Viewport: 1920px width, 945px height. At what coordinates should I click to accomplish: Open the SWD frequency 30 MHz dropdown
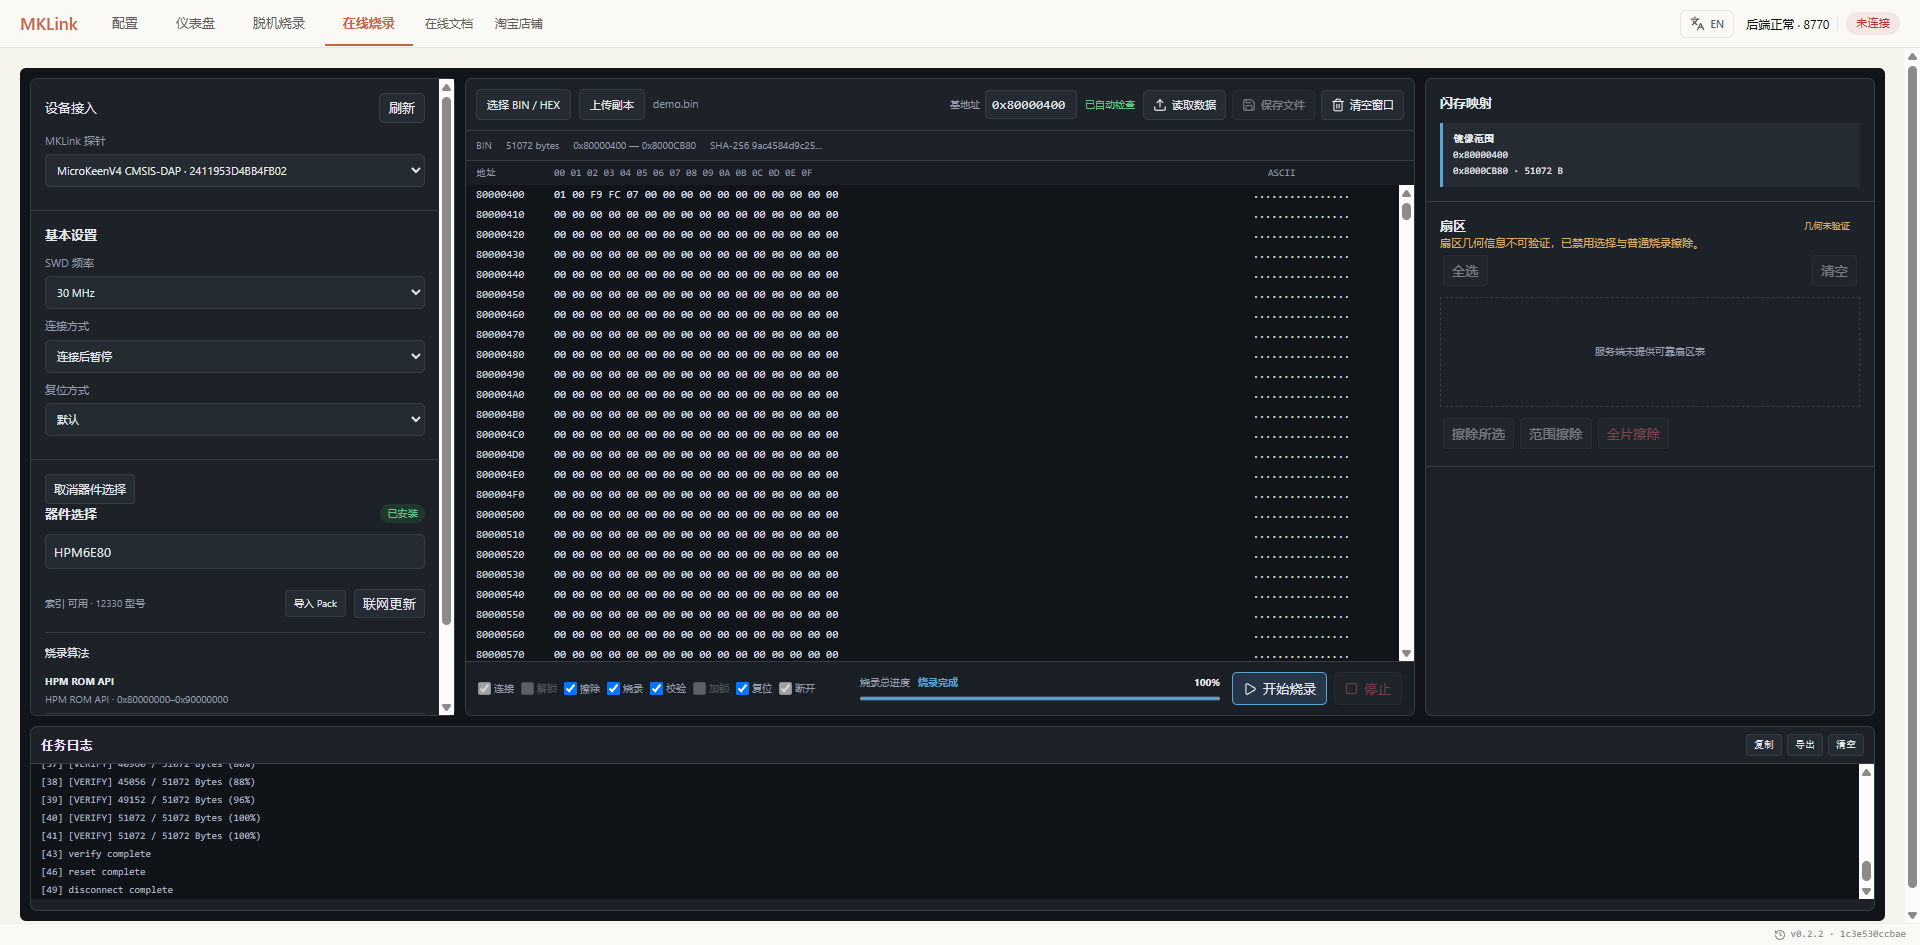tap(235, 293)
